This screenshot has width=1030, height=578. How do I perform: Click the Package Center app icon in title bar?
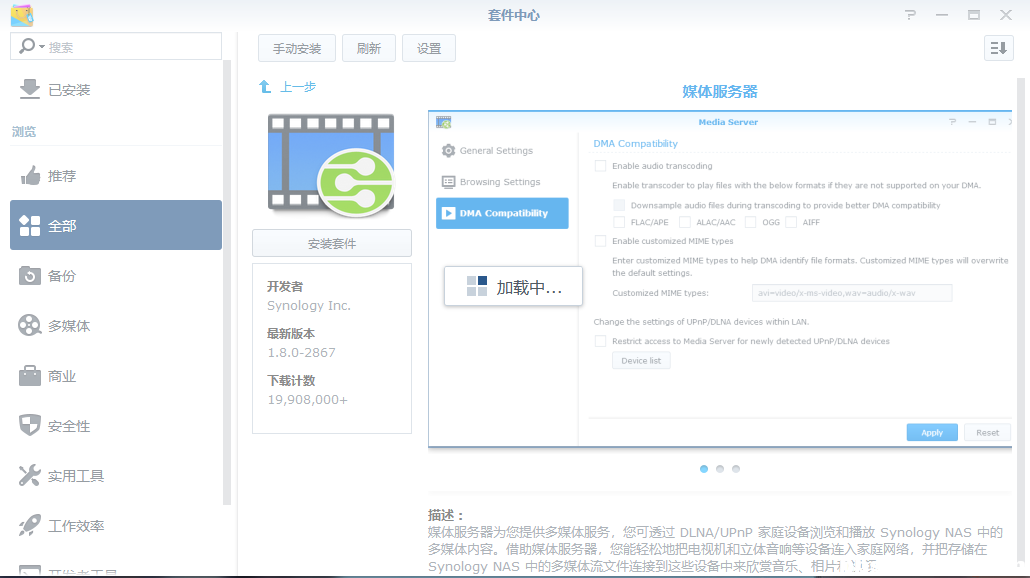[x=22, y=15]
